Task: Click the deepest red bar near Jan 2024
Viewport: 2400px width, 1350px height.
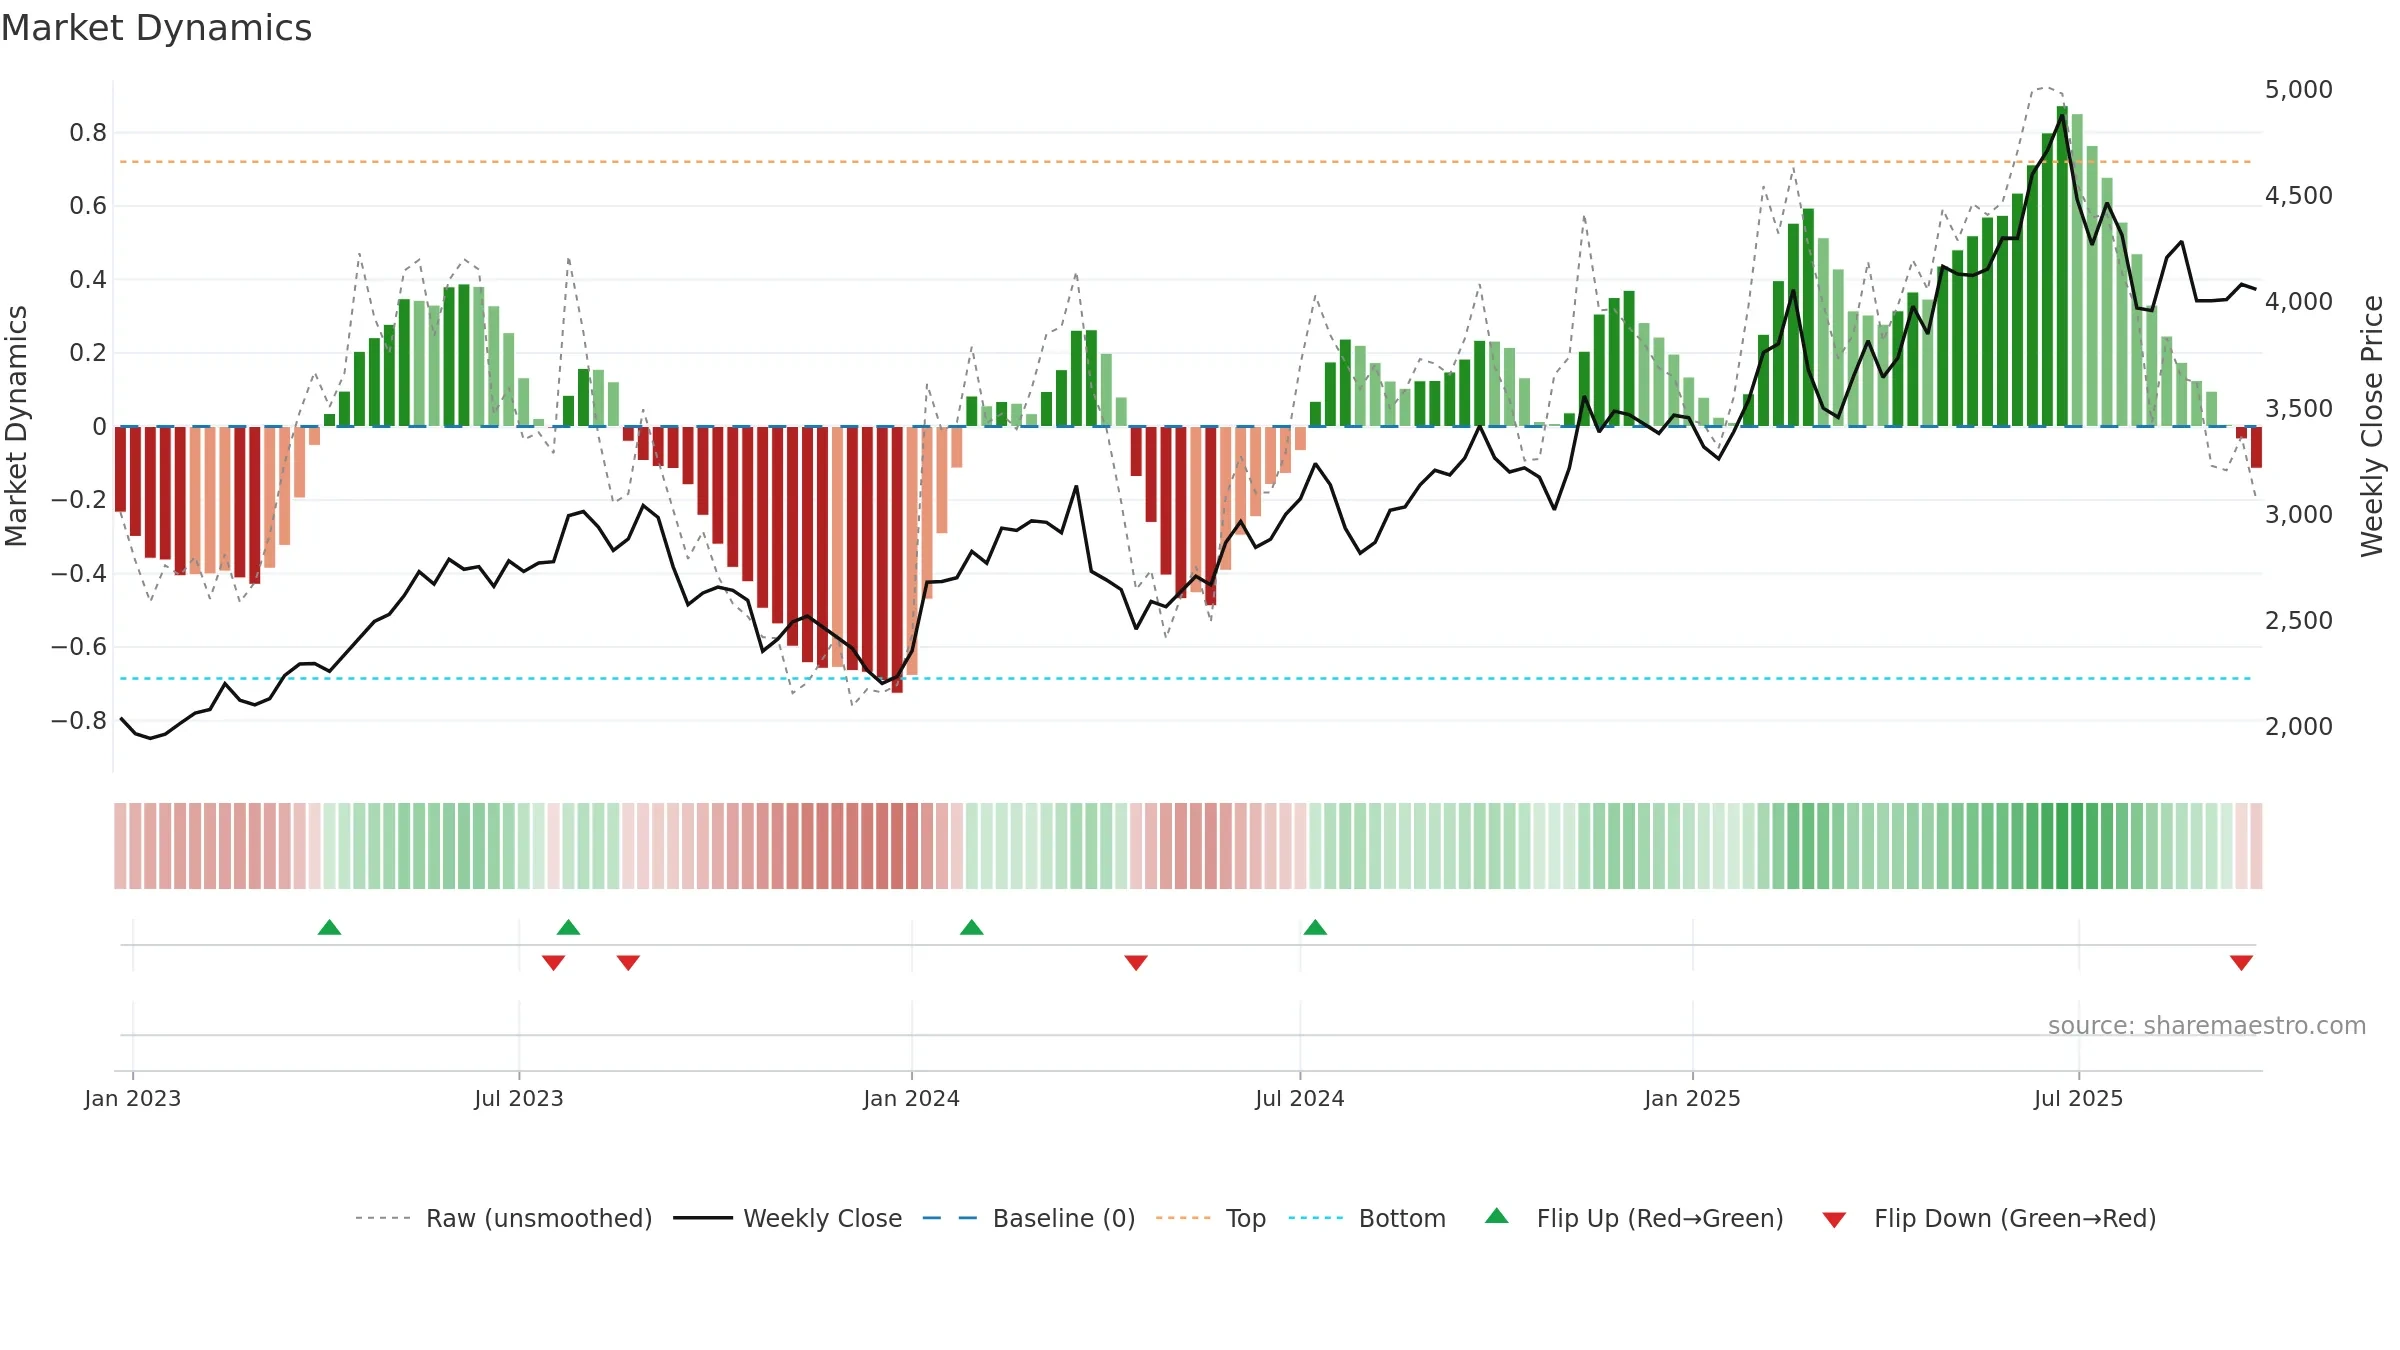Action: coord(897,560)
